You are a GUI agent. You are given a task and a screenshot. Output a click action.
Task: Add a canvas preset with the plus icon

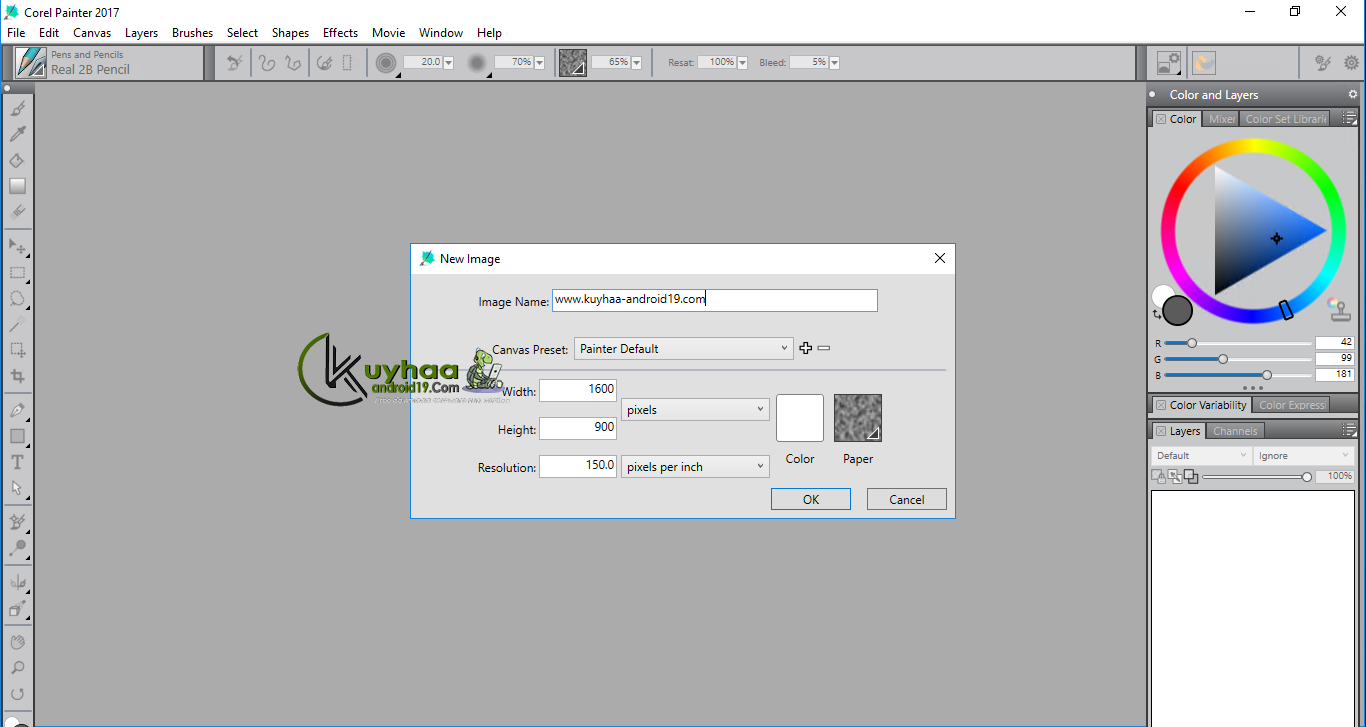[806, 348]
